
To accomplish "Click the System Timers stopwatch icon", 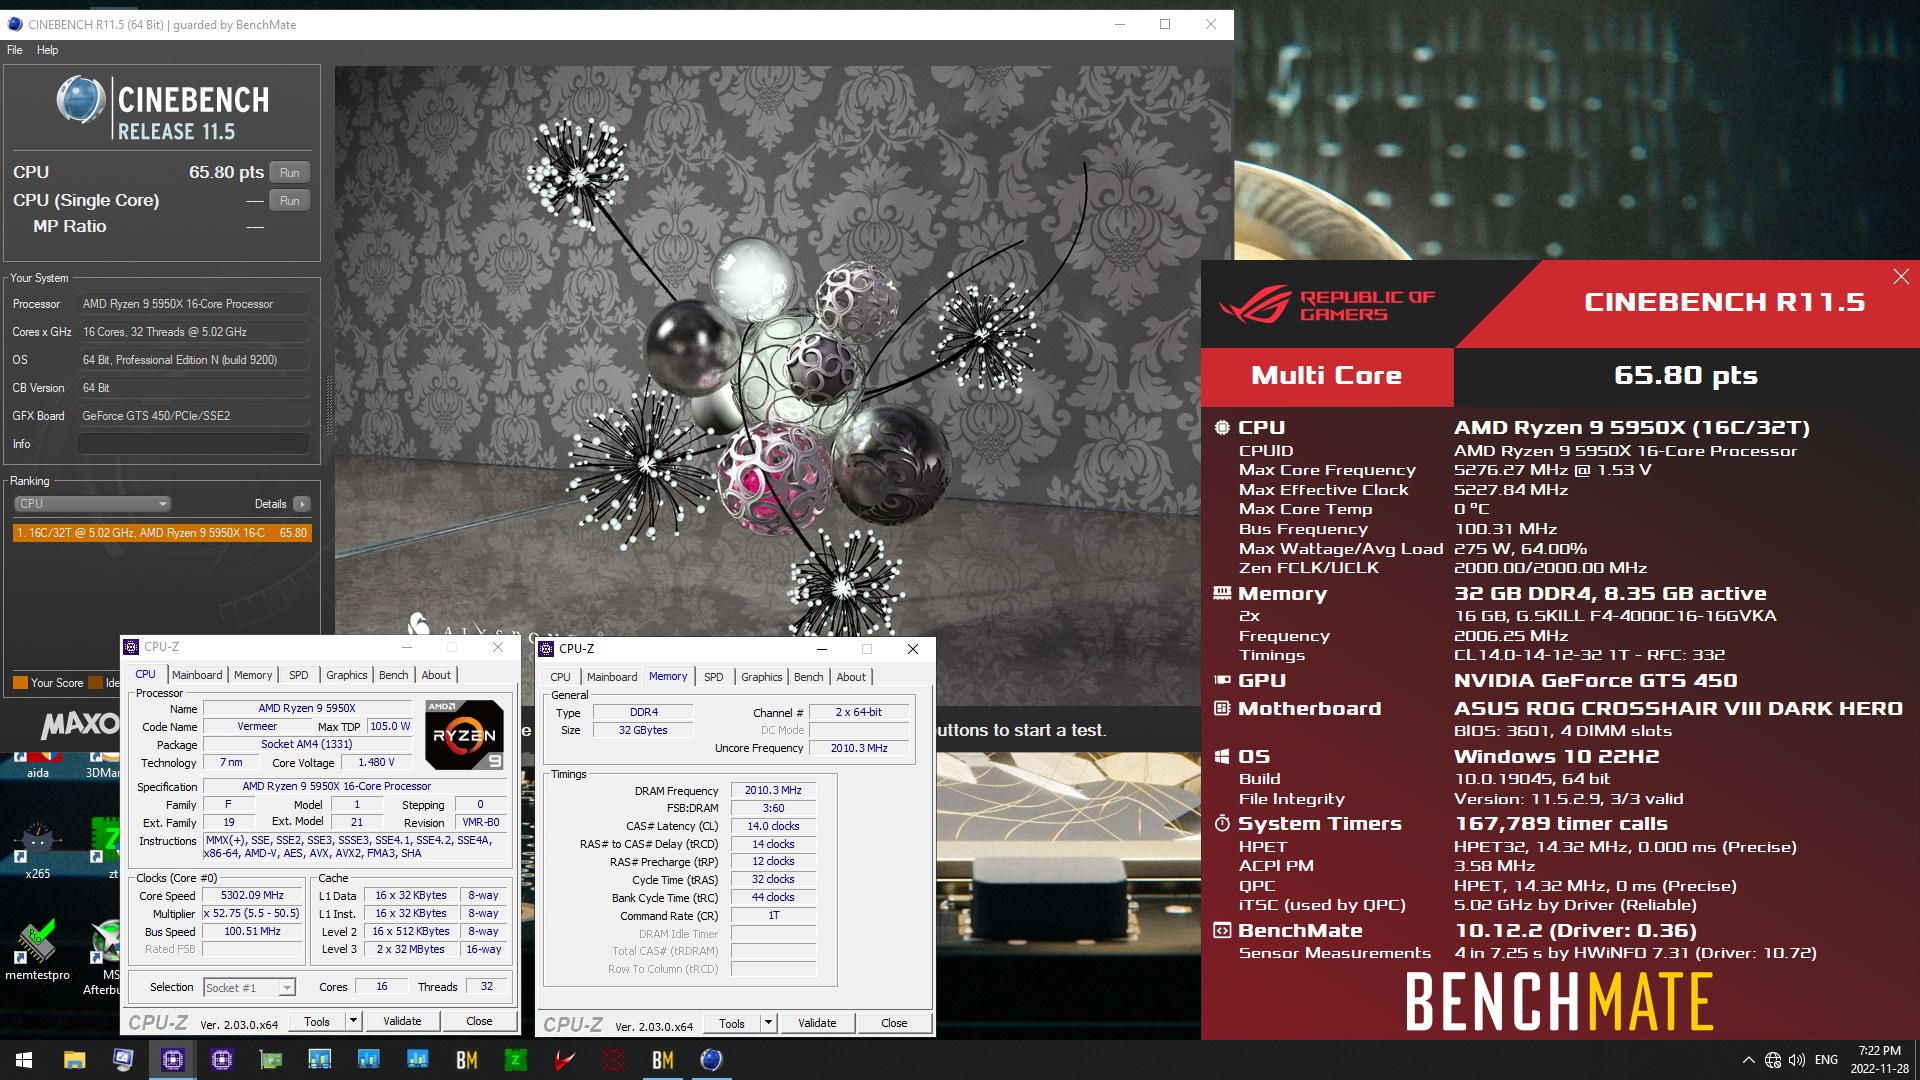I will coord(1222,823).
